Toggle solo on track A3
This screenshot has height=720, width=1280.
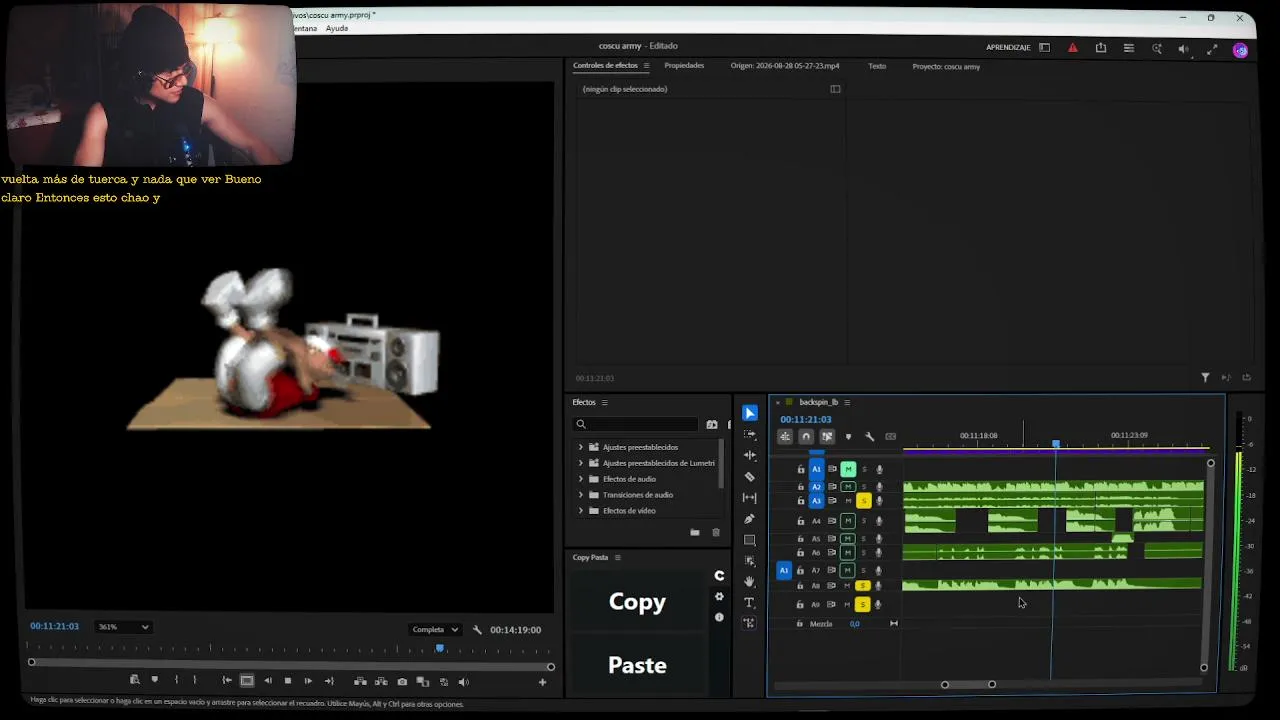point(863,501)
